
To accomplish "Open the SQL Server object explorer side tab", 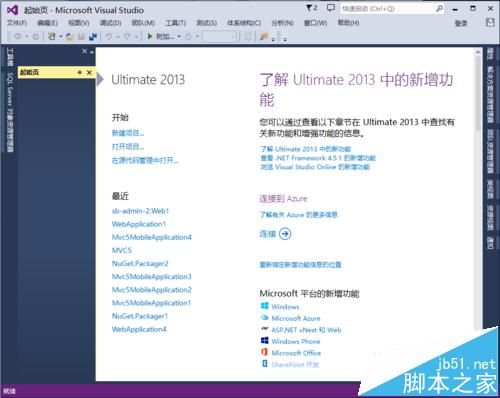I will 10,112.
